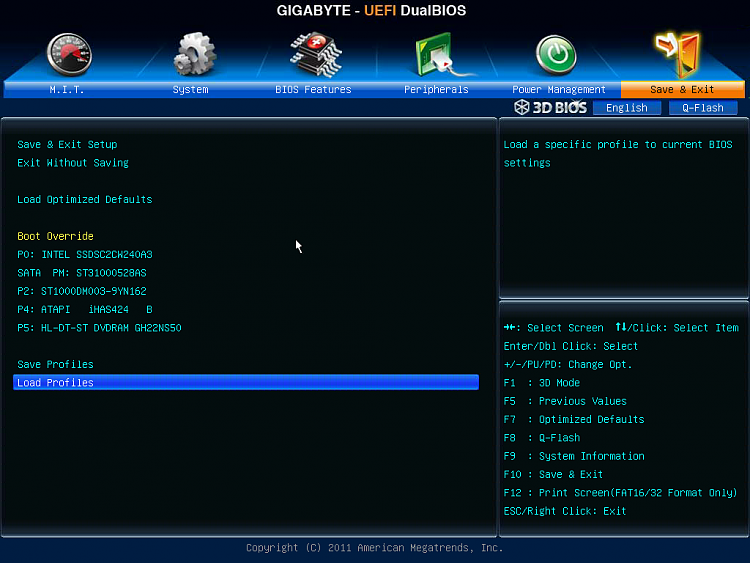Choose Exit Without Saving
Viewport: 750px width, 563px height.
(73, 163)
